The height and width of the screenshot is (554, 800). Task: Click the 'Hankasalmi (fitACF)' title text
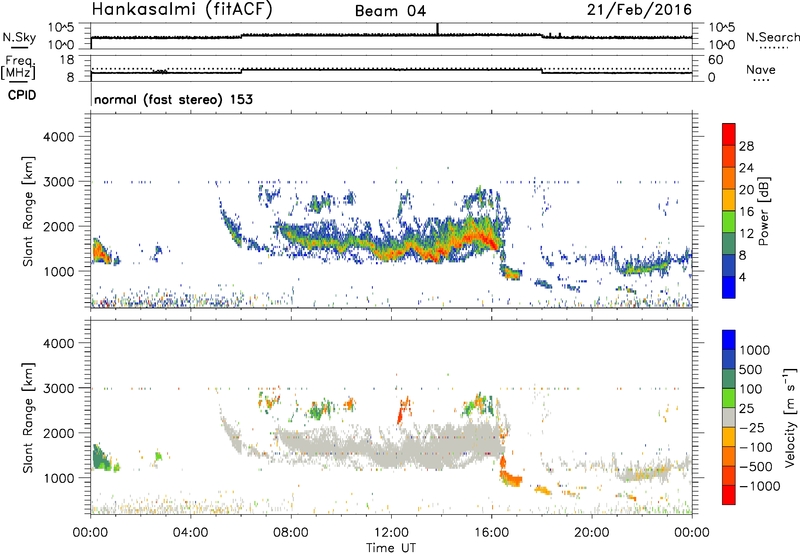point(182,9)
